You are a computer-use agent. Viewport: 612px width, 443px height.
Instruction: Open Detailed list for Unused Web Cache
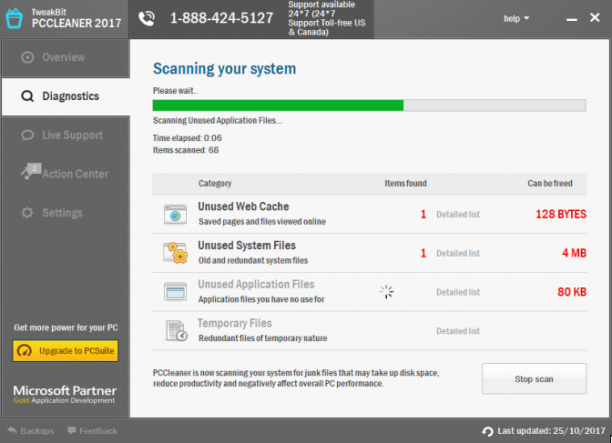(458, 214)
